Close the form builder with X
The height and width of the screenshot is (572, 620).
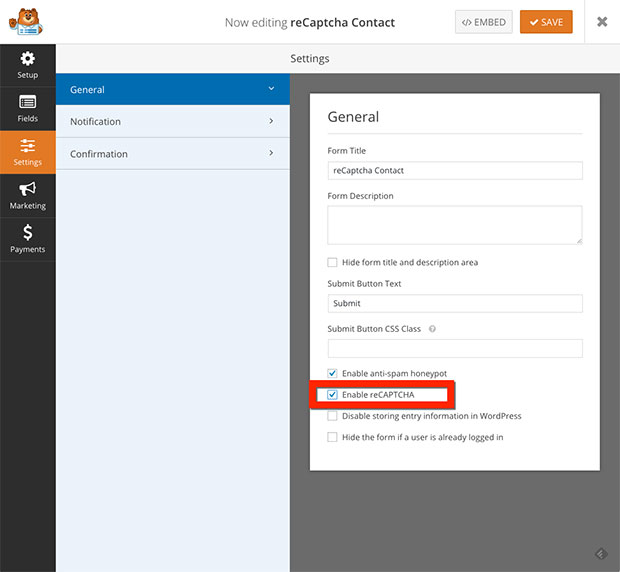(x=602, y=21)
